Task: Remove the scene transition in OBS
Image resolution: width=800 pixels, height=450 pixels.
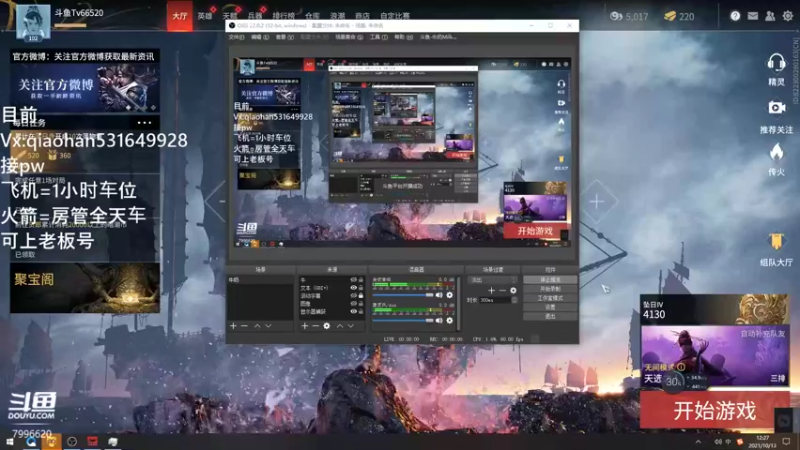Action: pyautogui.click(x=502, y=290)
